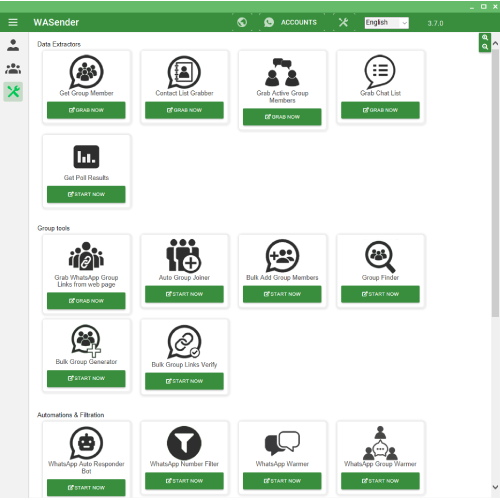The height and width of the screenshot is (500, 500).
Task: Click the Data Extractors heading
Action: 59,44
